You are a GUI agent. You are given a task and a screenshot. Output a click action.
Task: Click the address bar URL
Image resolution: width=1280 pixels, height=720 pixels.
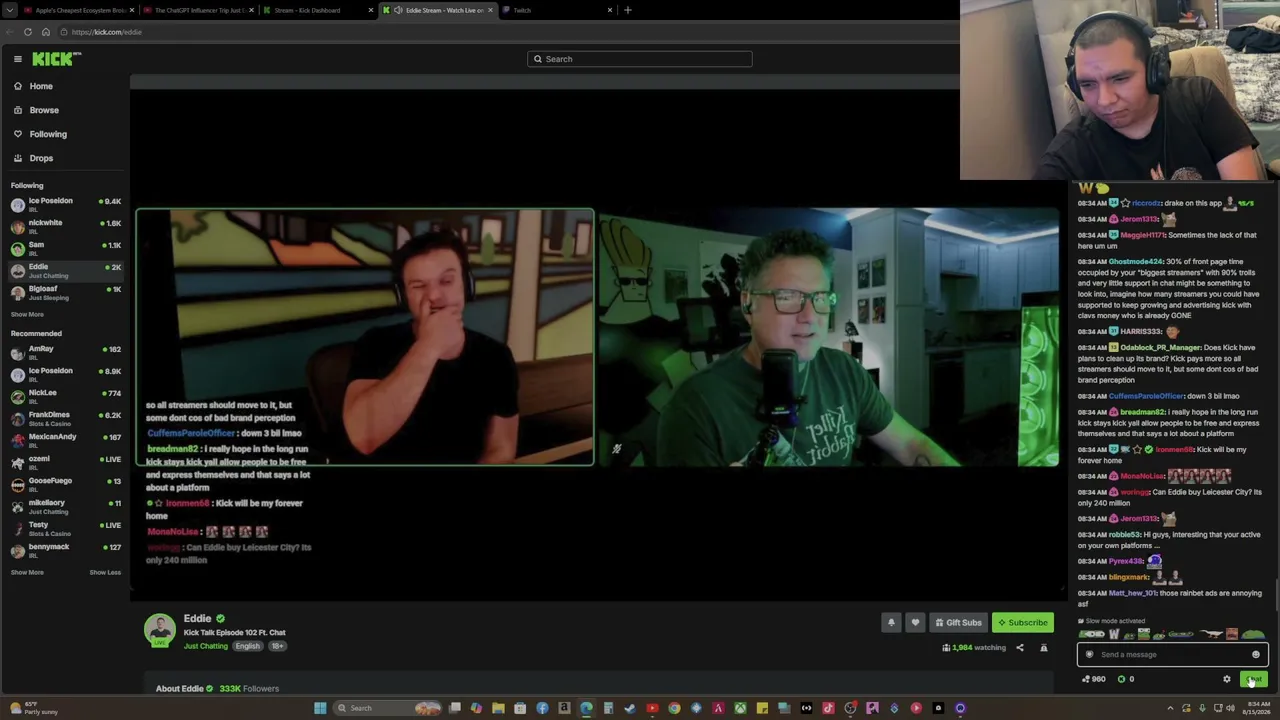106,32
